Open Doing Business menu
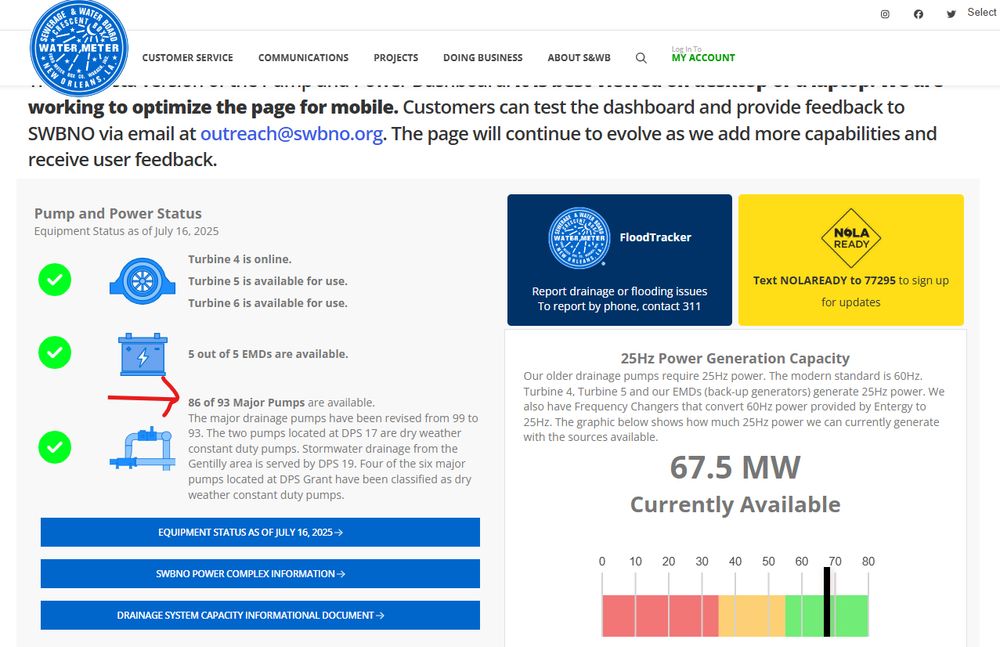The height and width of the screenshot is (647, 1000). coord(483,58)
